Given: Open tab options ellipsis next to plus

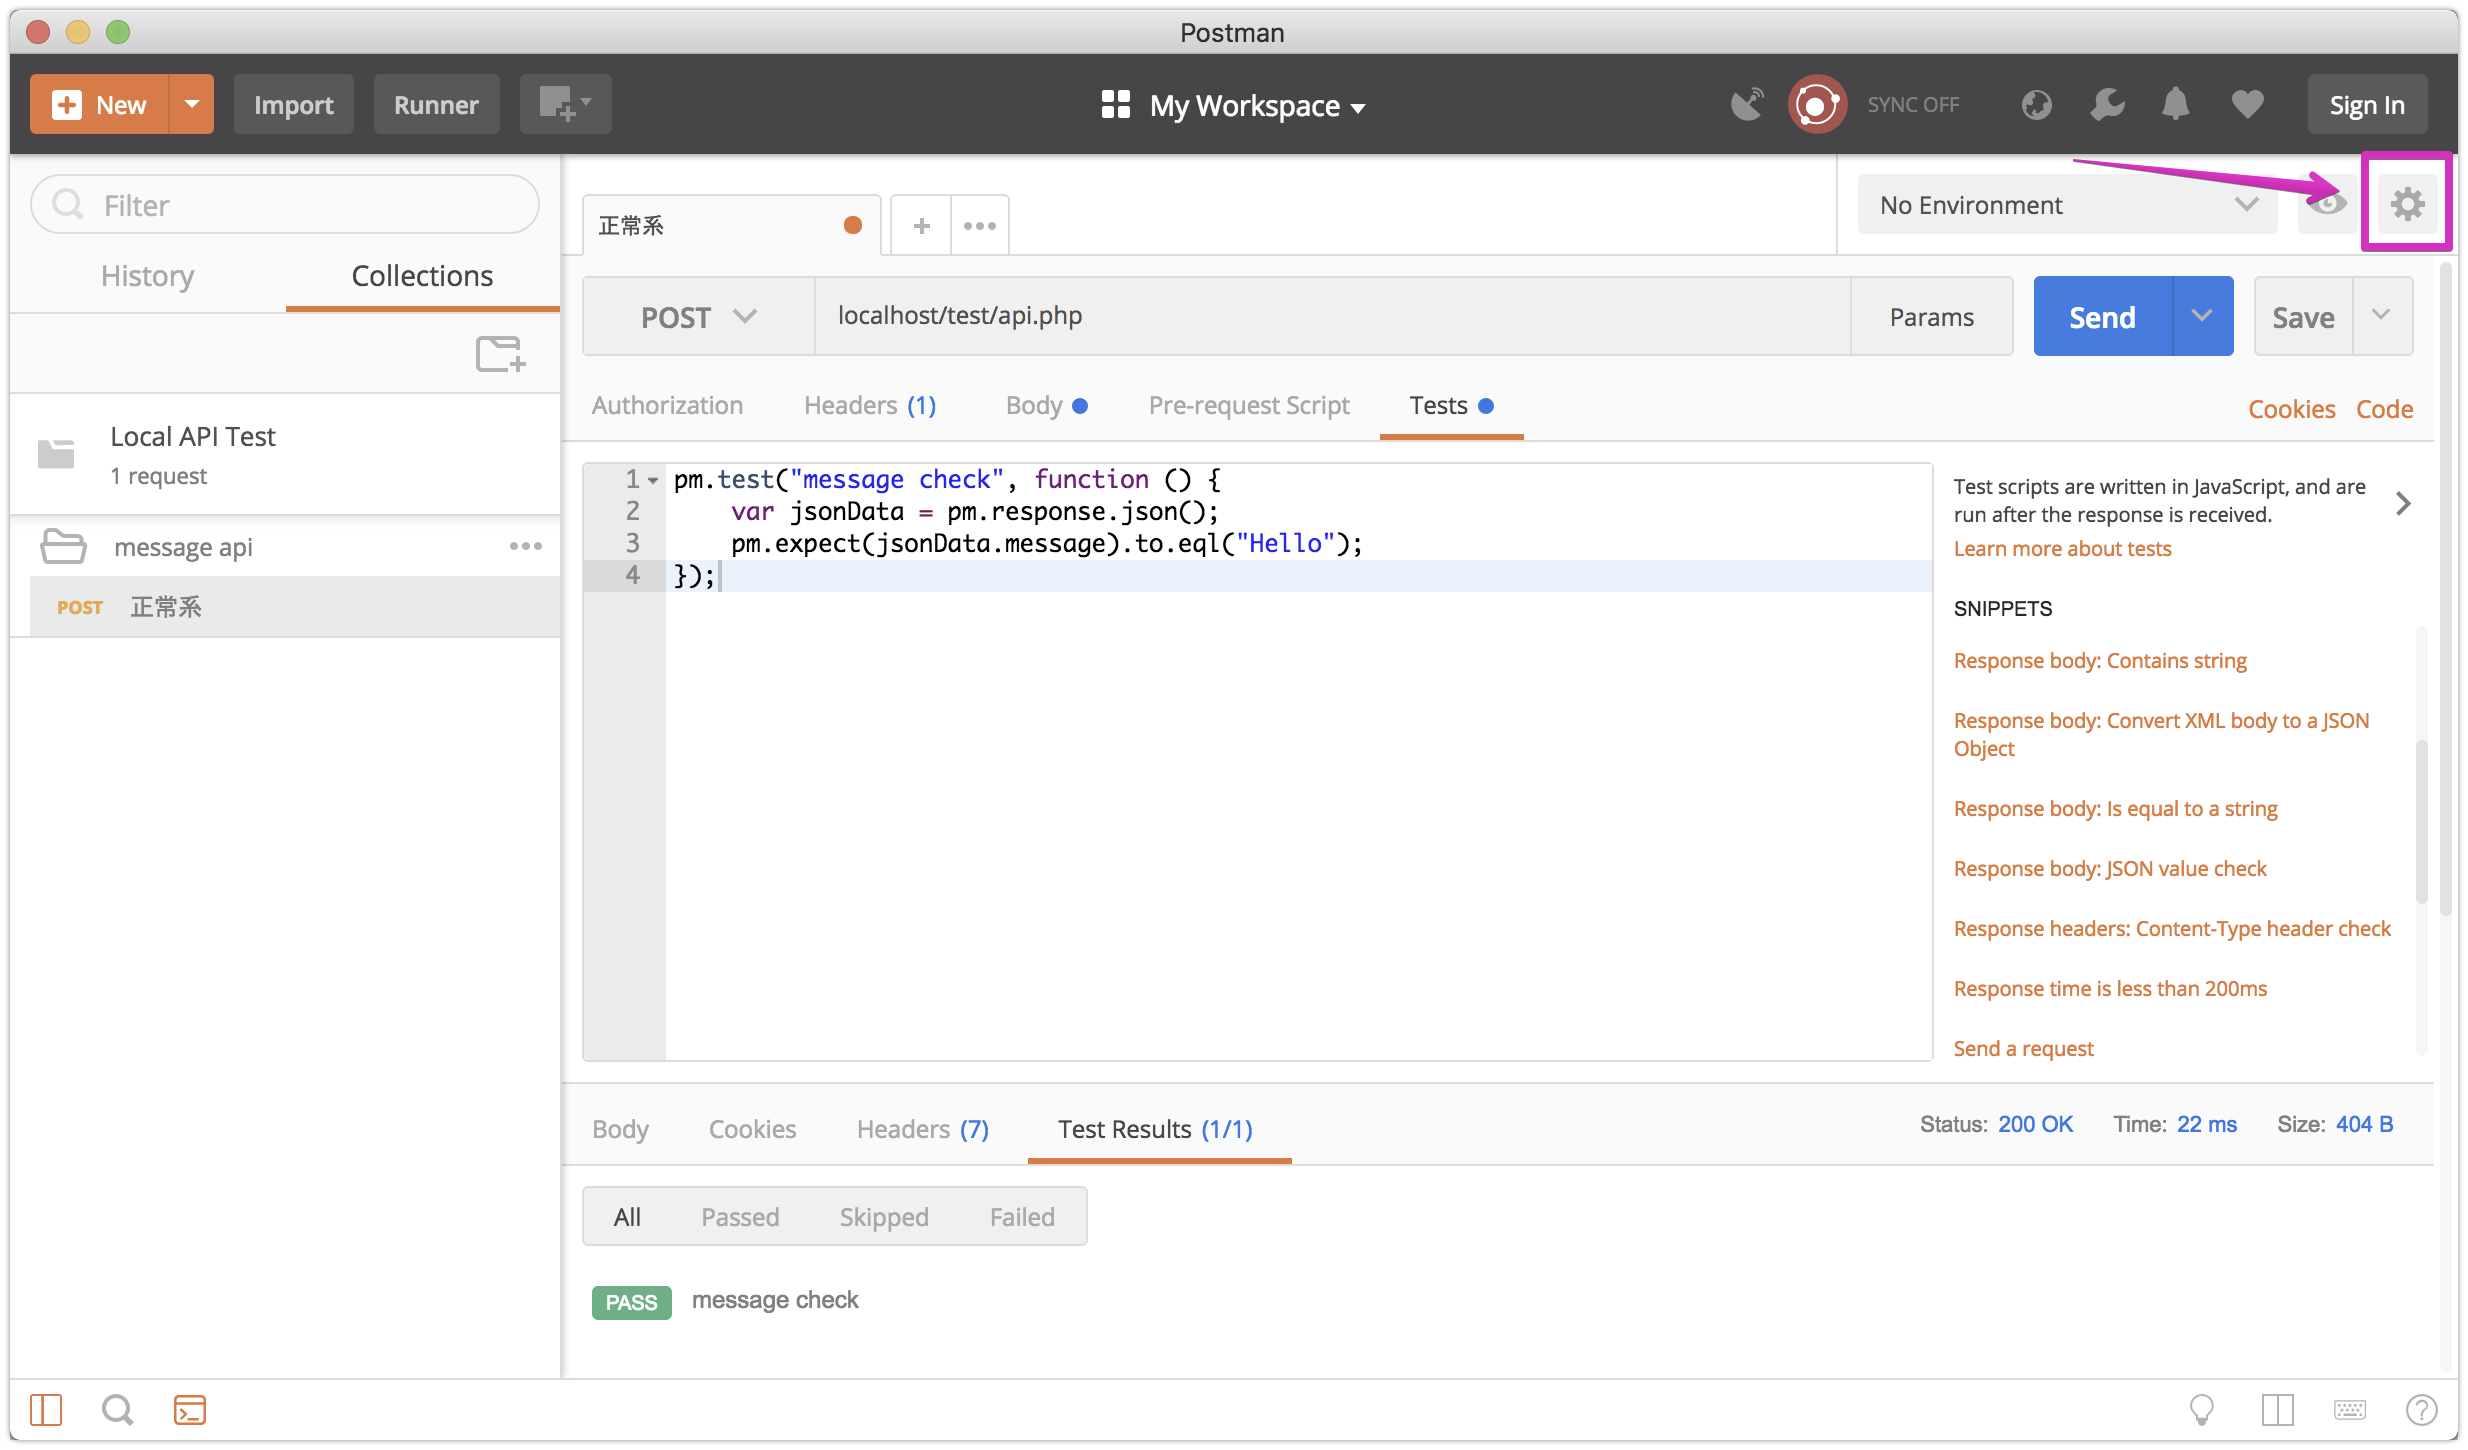Looking at the screenshot, I should pos(979,226).
